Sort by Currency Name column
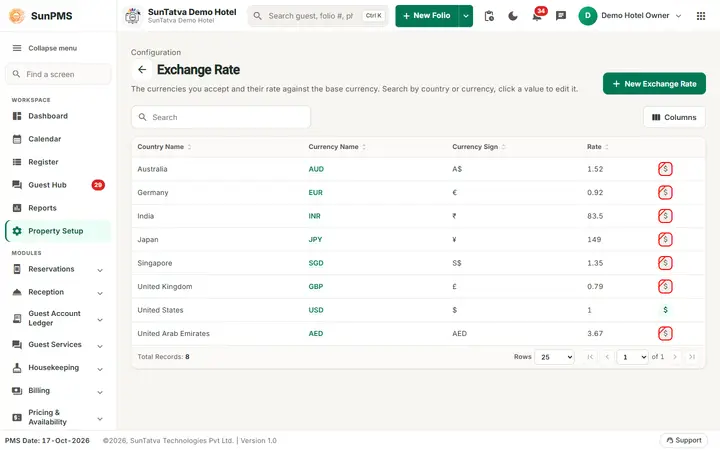720x450 pixels. pos(337,147)
